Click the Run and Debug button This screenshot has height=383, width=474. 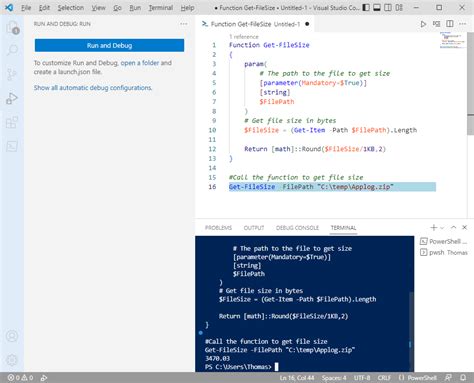pyautogui.click(x=109, y=45)
